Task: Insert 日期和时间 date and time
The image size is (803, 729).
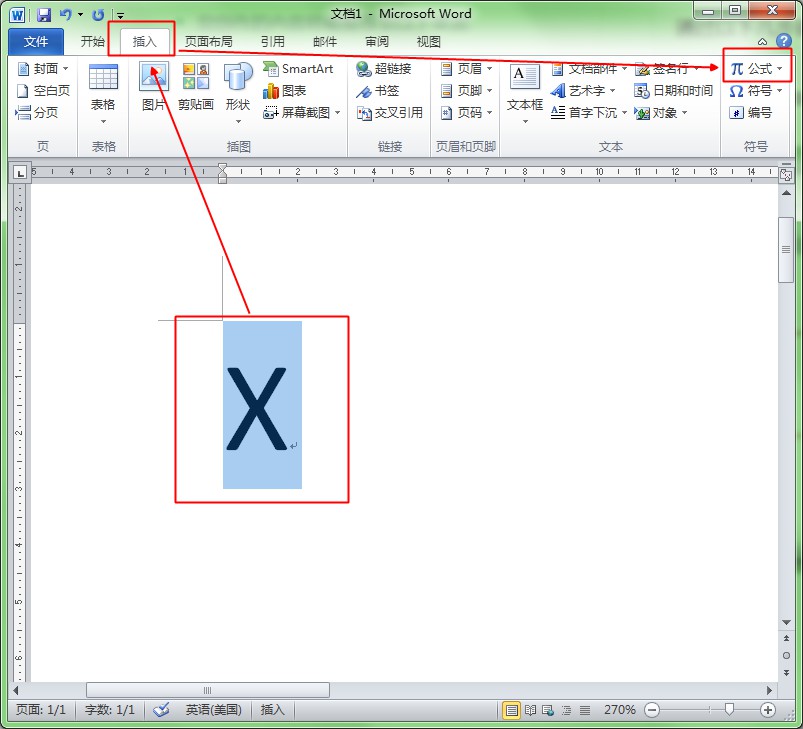Action: pyautogui.click(x=673, y=91)
